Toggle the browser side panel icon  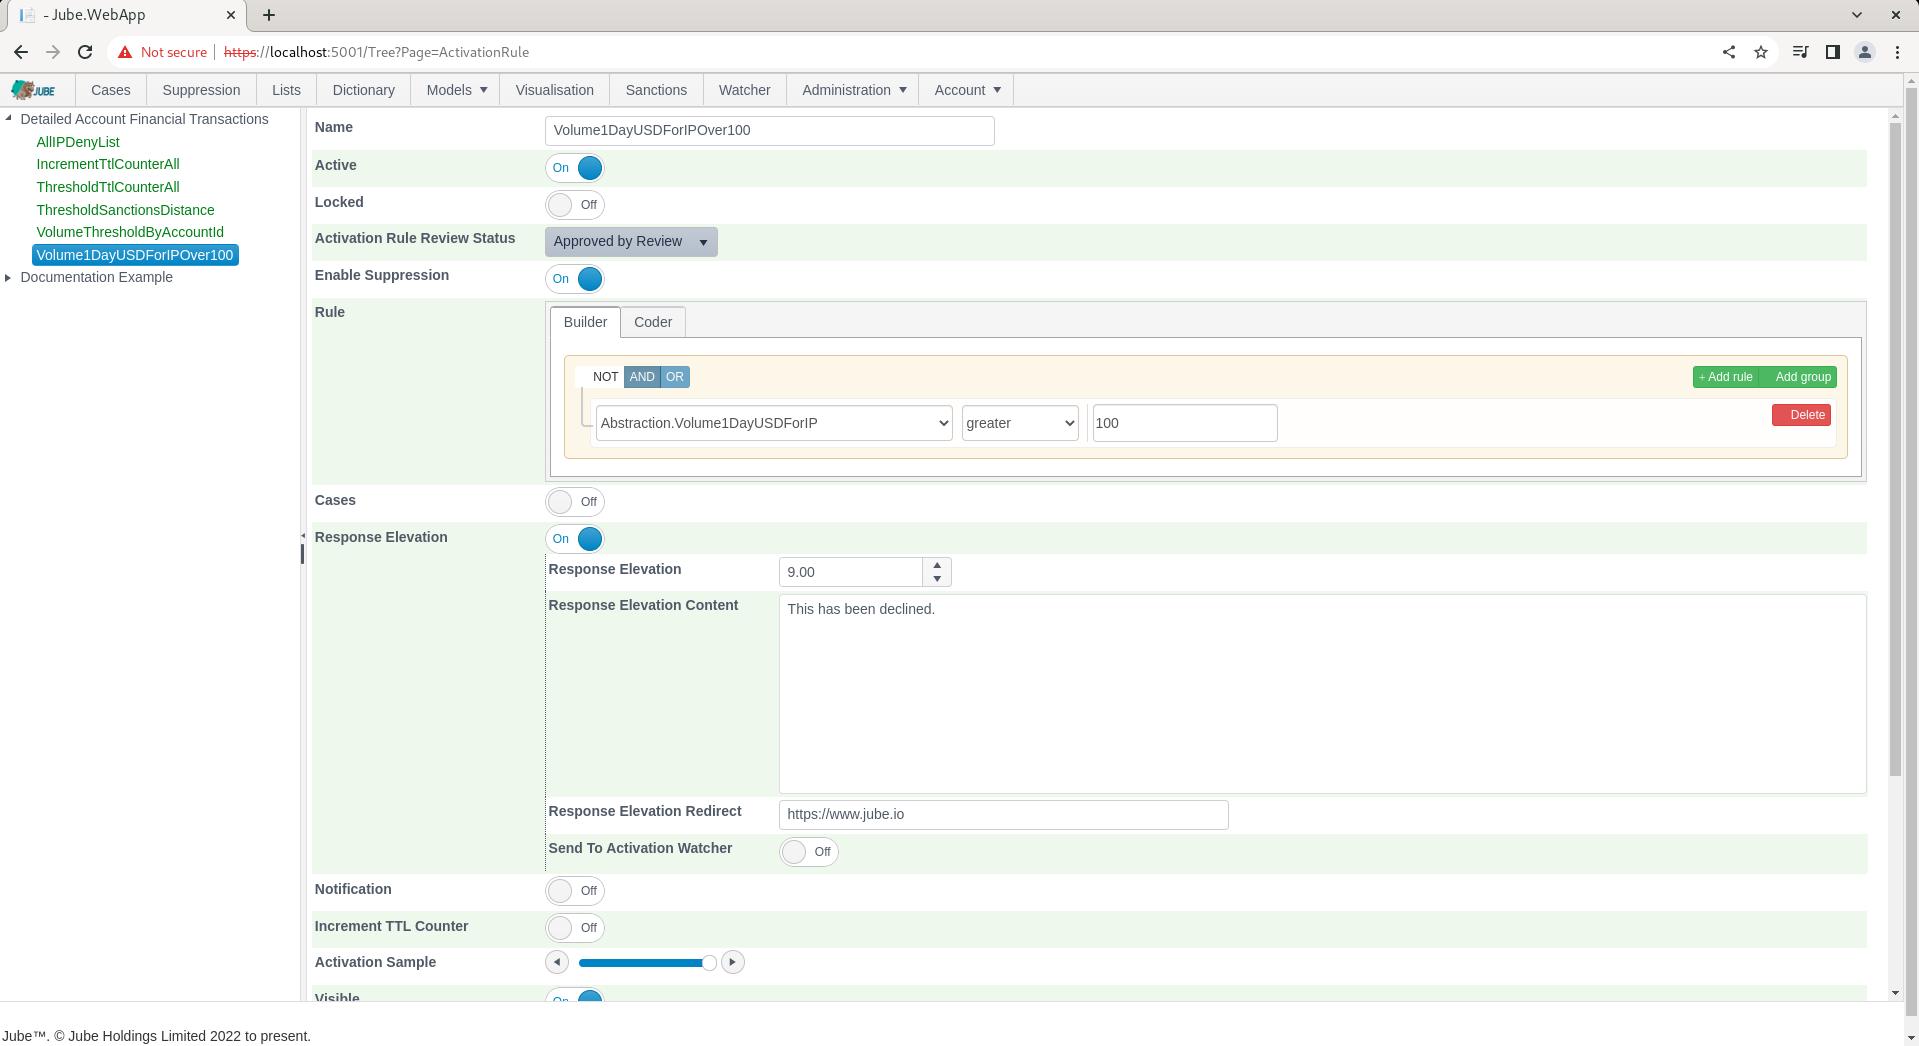[x=1833, y=52]
